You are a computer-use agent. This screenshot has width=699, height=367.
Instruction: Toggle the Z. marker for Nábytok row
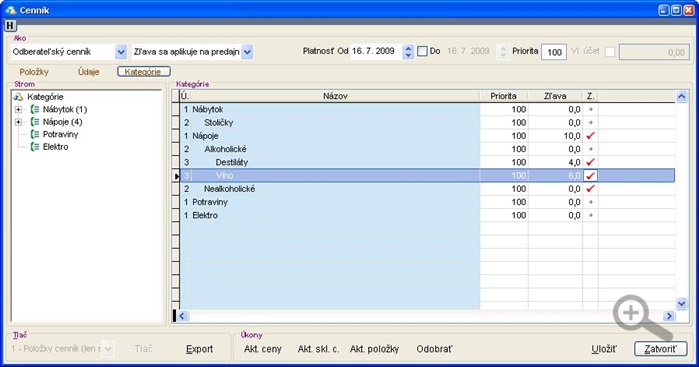pyautogui.click(x=591, y=109)
